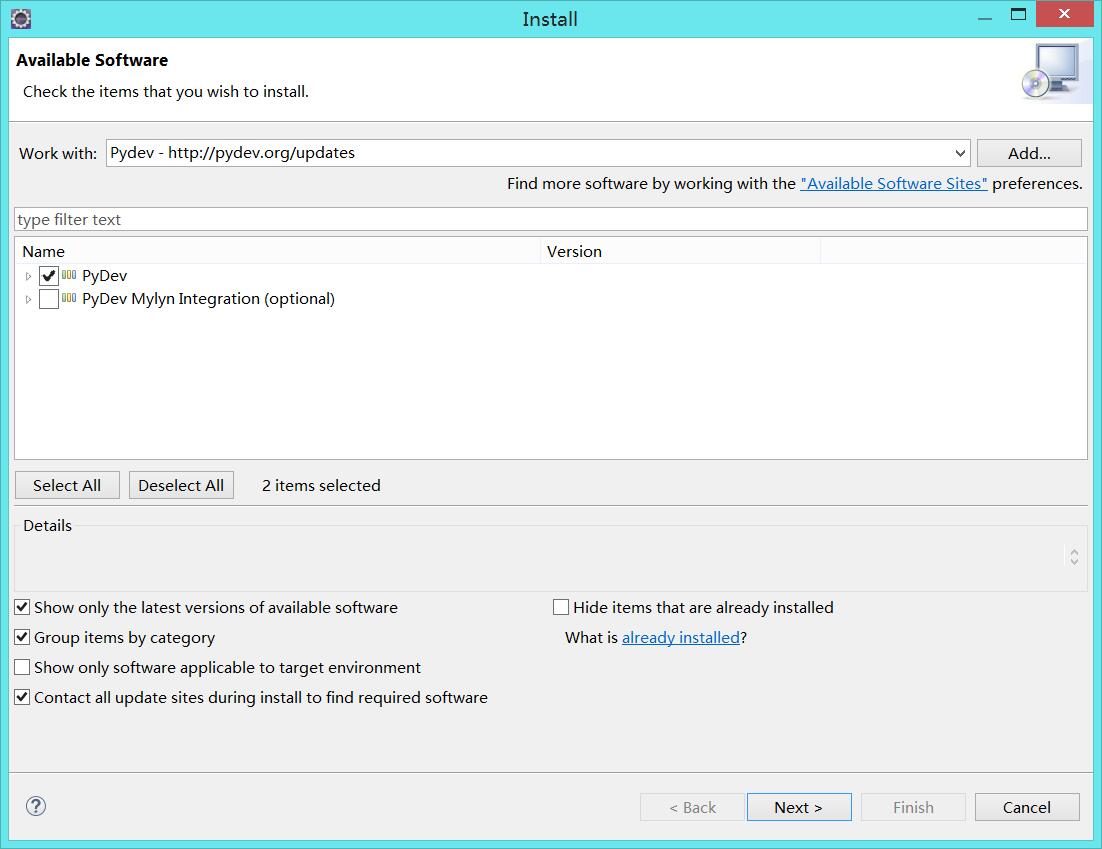Click the Version column header
The image size is (1102, 849).
pyautogui.click(x=680, y=252)
